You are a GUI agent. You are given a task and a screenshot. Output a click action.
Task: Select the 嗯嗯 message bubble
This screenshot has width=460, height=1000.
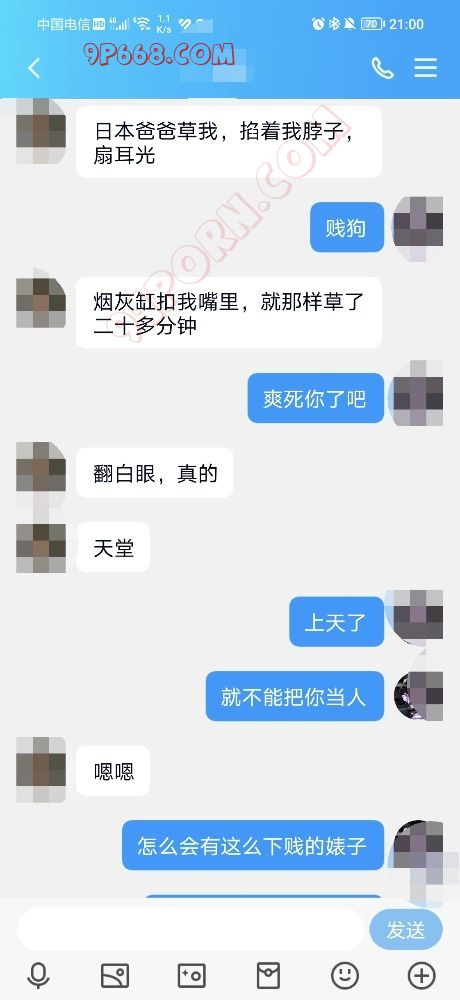point(113,771)
